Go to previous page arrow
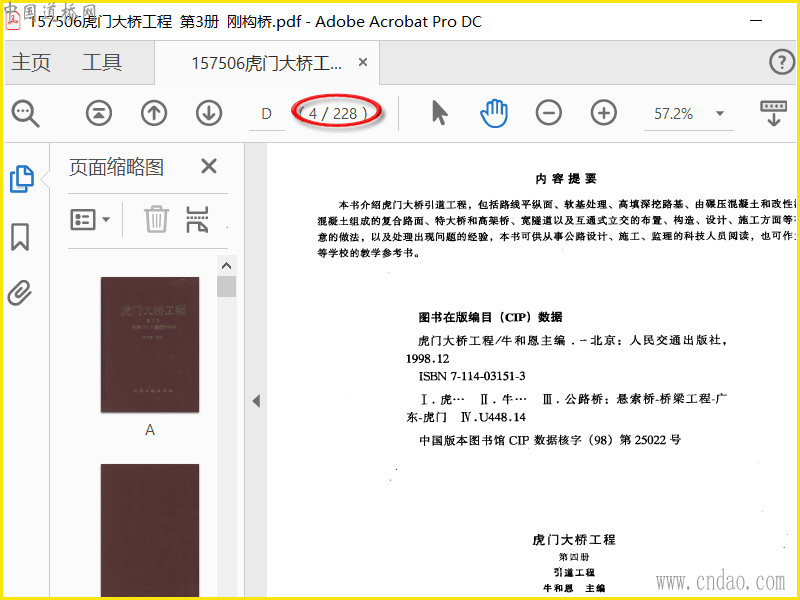 tap(154, 113)
